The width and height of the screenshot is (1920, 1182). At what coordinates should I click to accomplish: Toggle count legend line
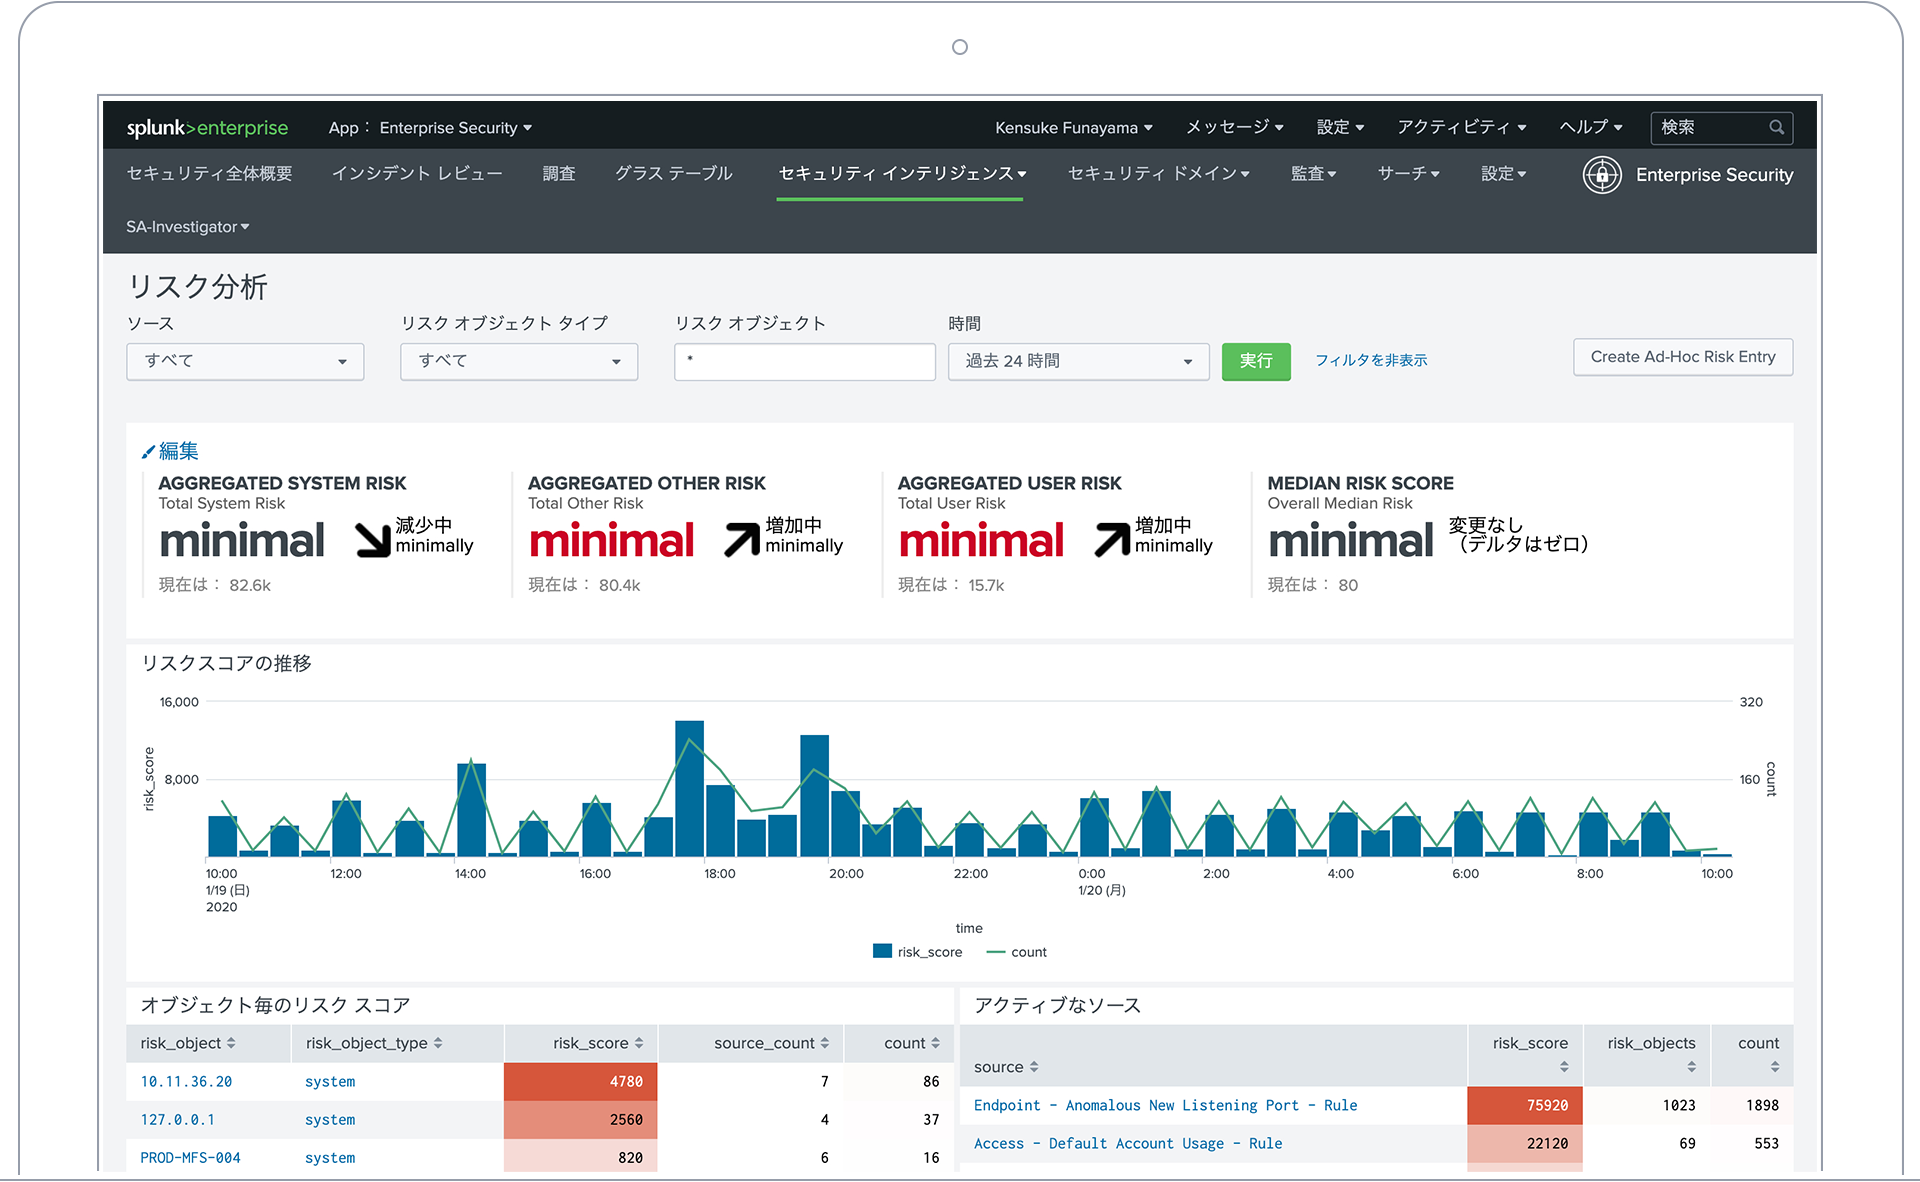(x=995, y=952)
